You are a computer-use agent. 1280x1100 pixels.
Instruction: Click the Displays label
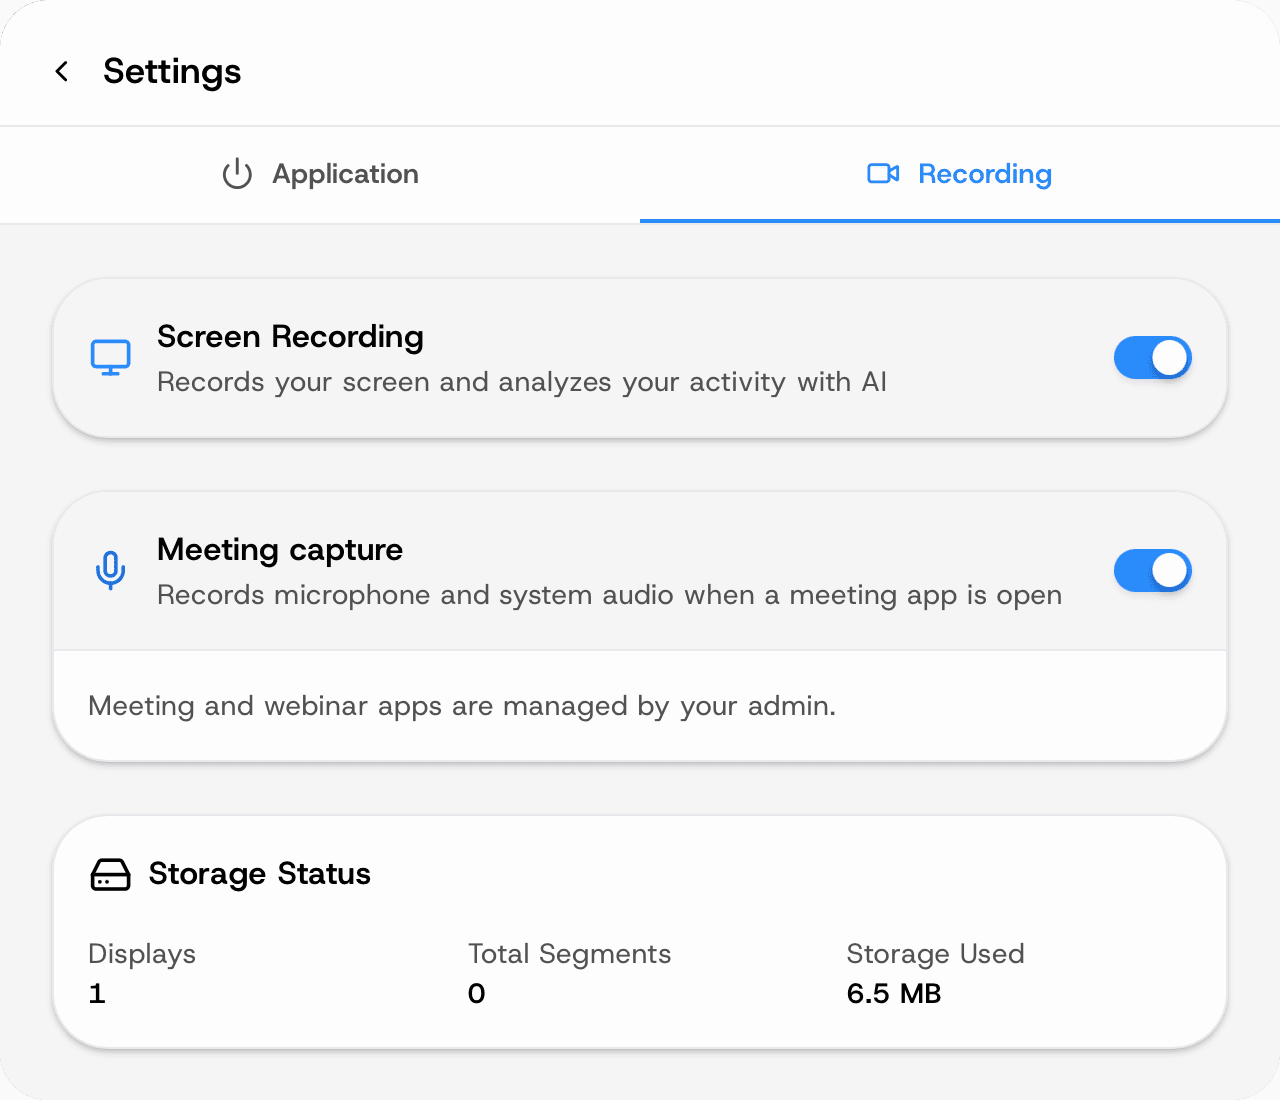[x=142, y=954]
